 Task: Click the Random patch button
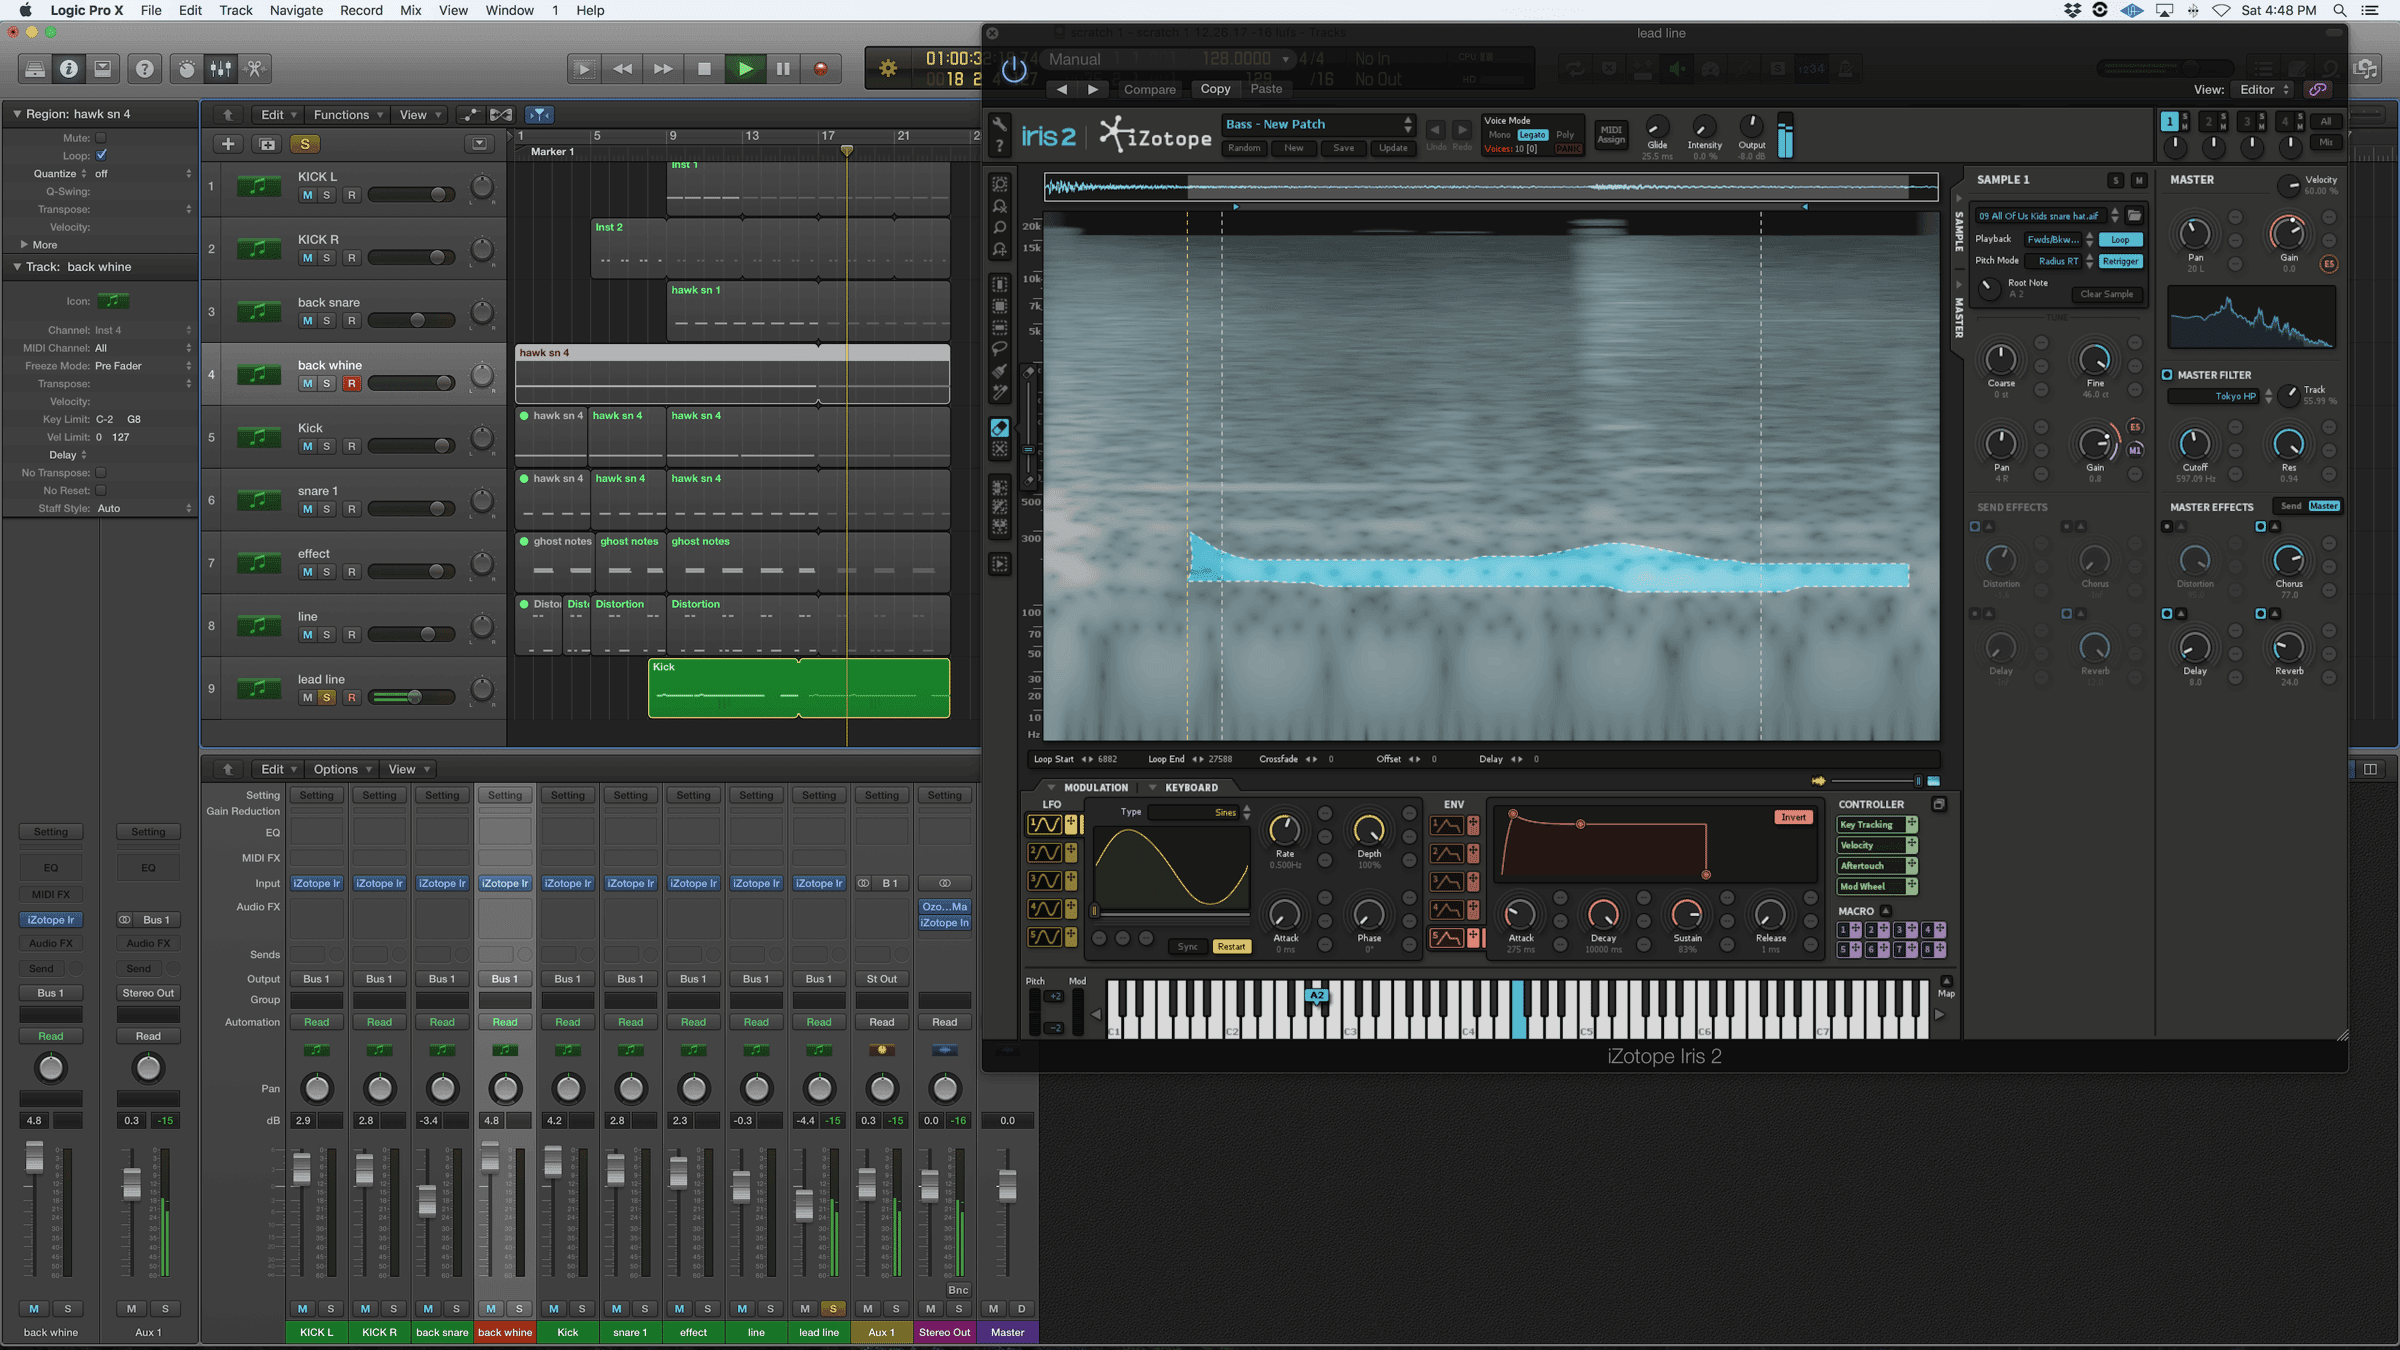pos(1244,148)
